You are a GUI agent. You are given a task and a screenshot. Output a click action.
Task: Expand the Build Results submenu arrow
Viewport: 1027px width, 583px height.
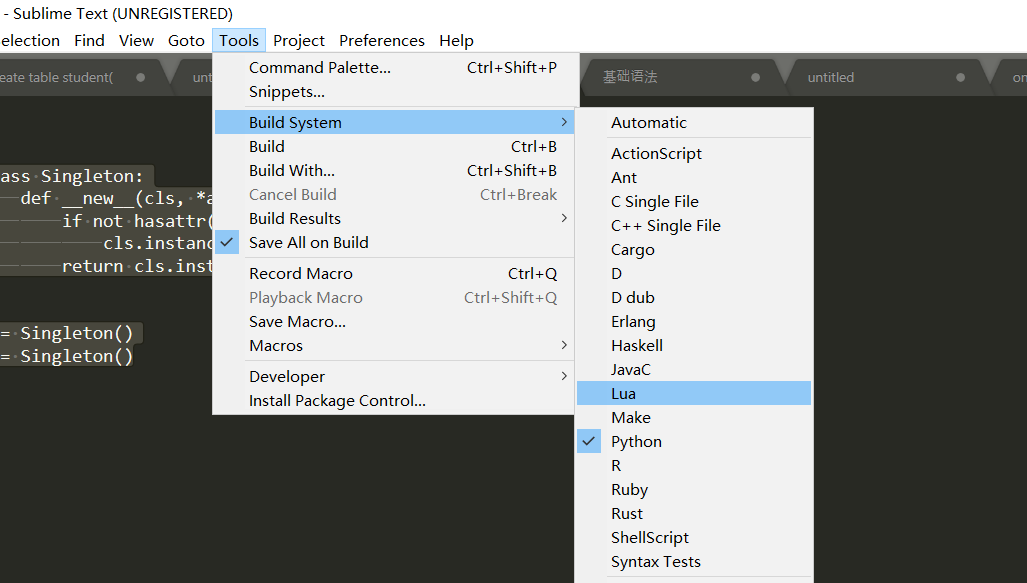pos(564,218)
